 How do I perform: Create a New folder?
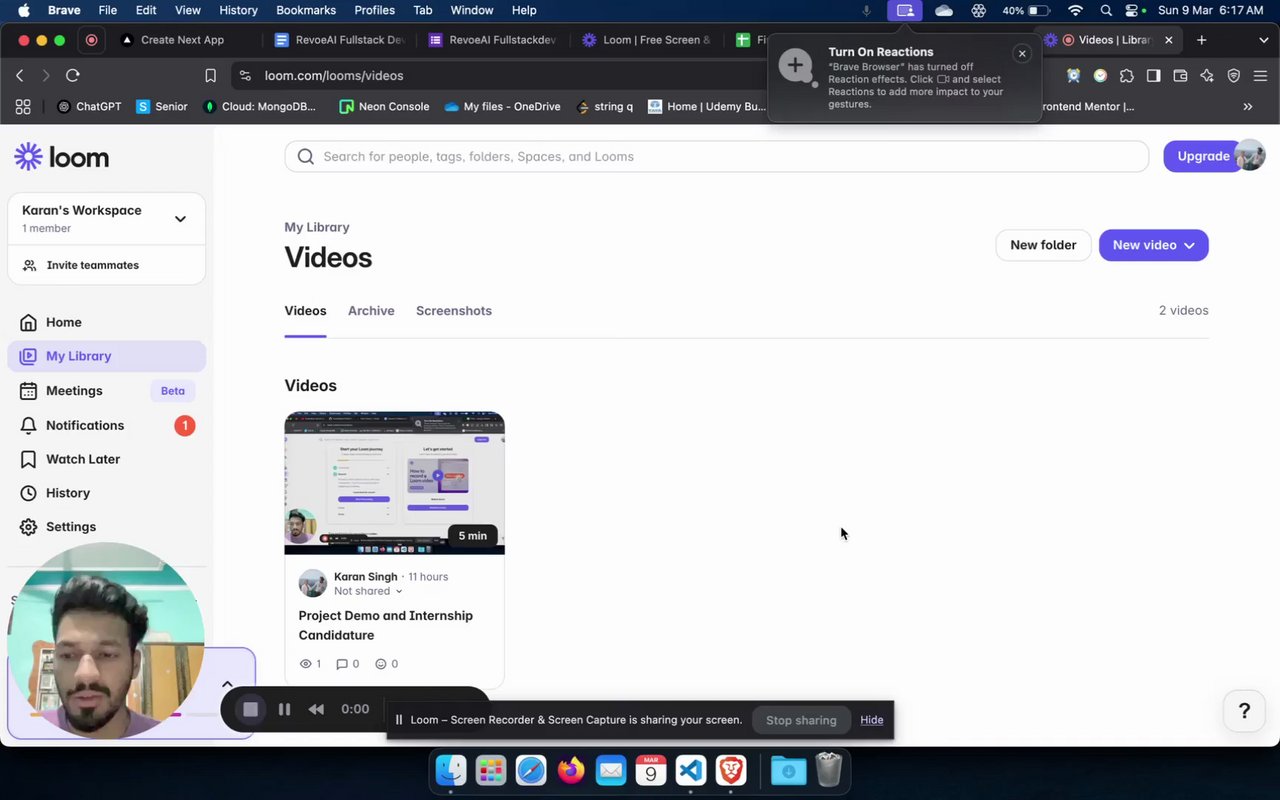[x=1043, y=245]
